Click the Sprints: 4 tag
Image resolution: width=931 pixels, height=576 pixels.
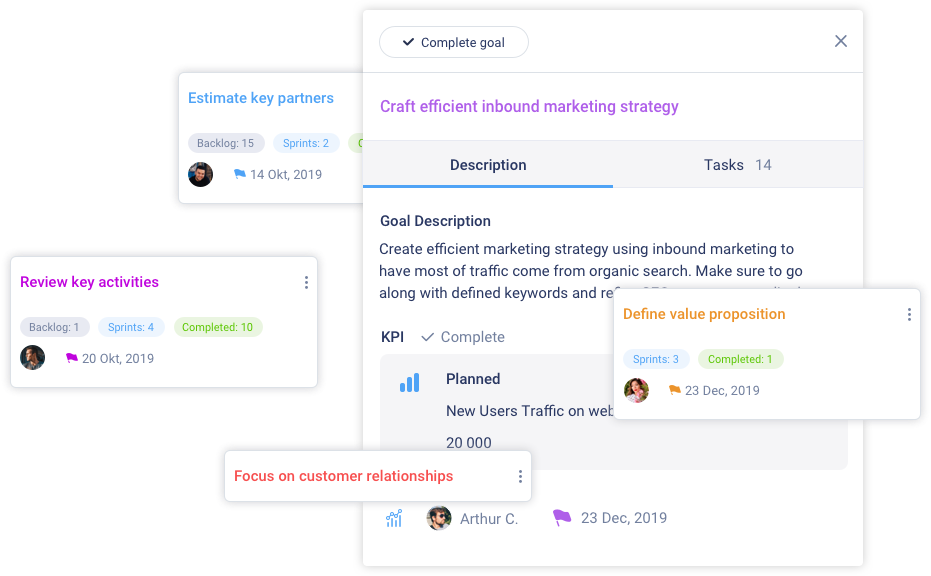click(131, 327)
